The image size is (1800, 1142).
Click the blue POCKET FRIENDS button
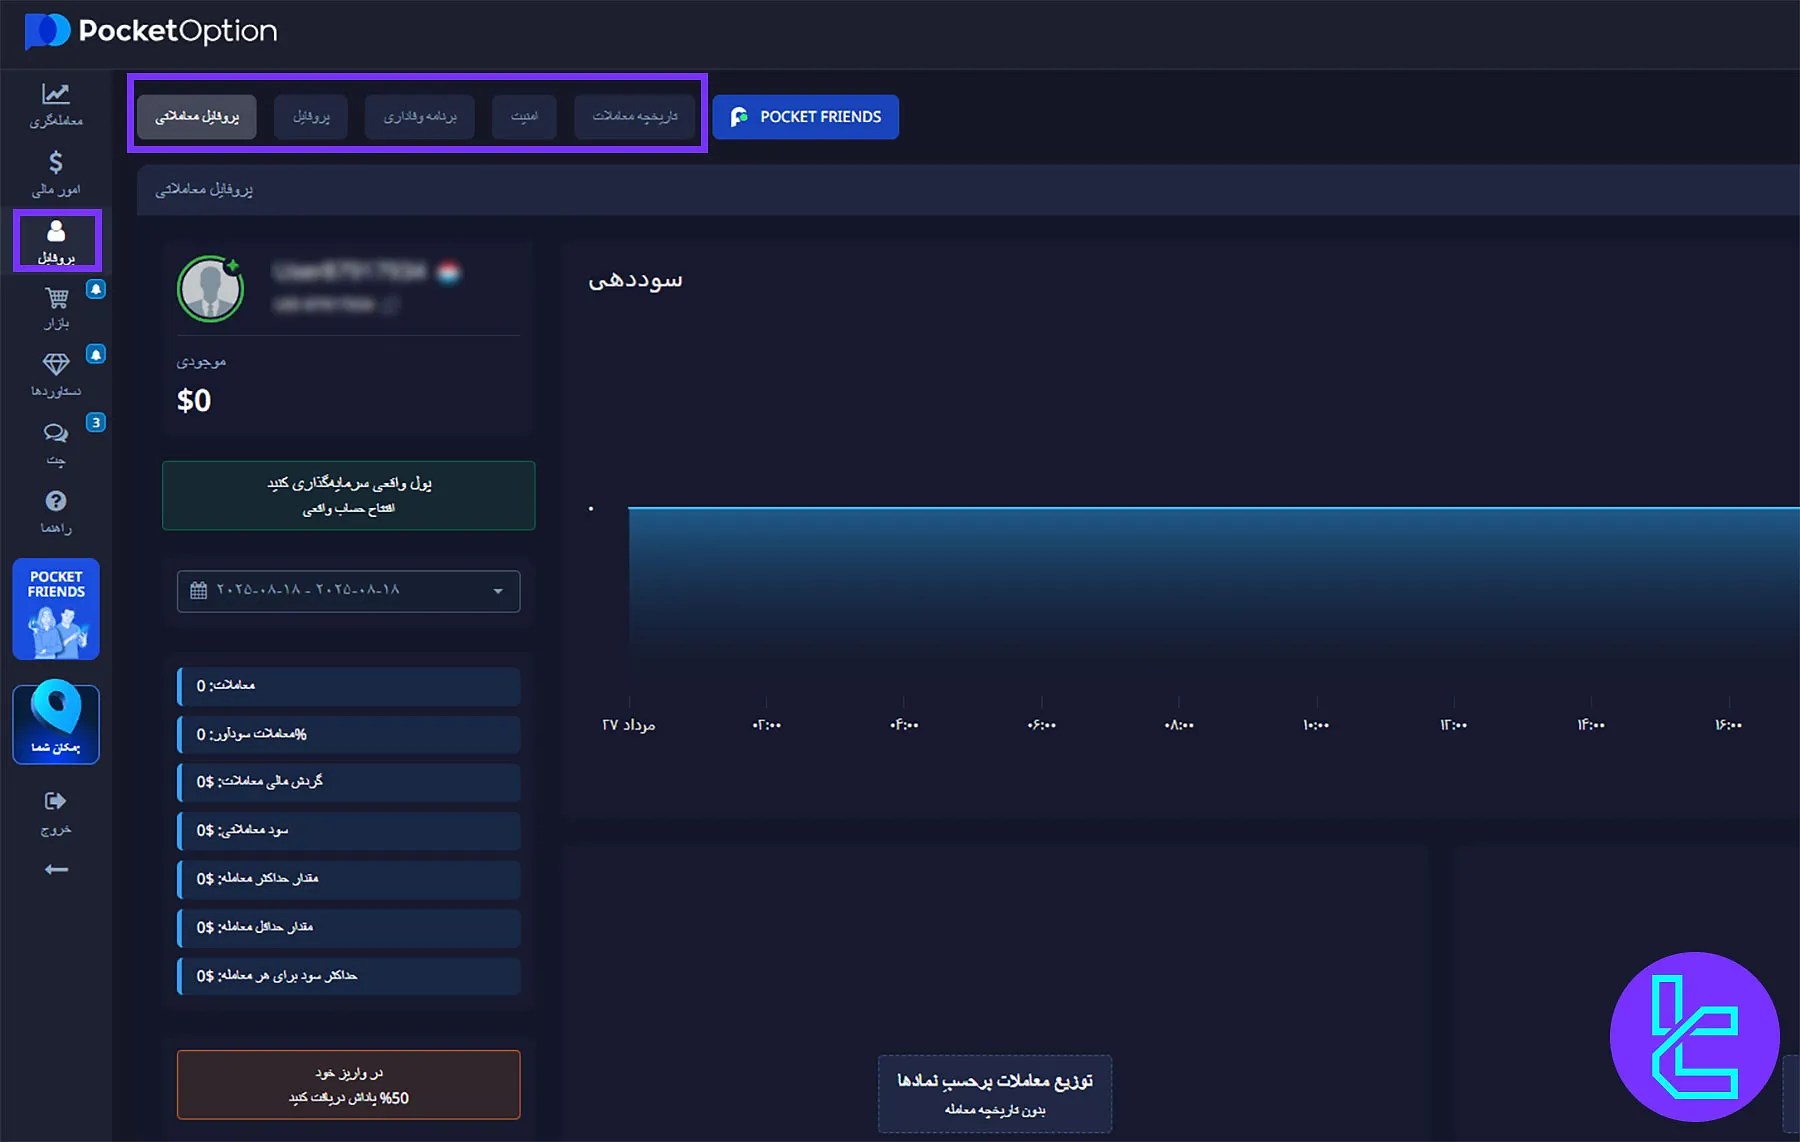tap(805, 117)
